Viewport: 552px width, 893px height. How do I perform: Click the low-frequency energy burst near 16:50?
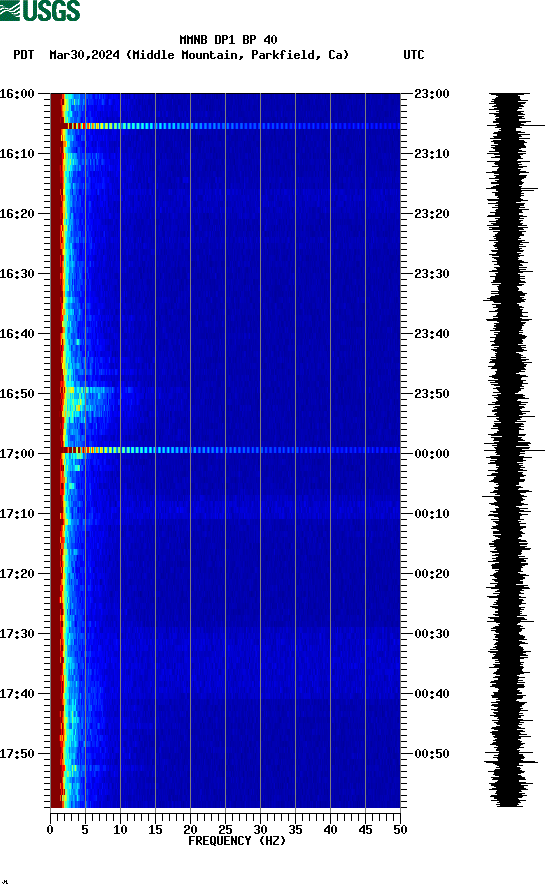(91, 402)
